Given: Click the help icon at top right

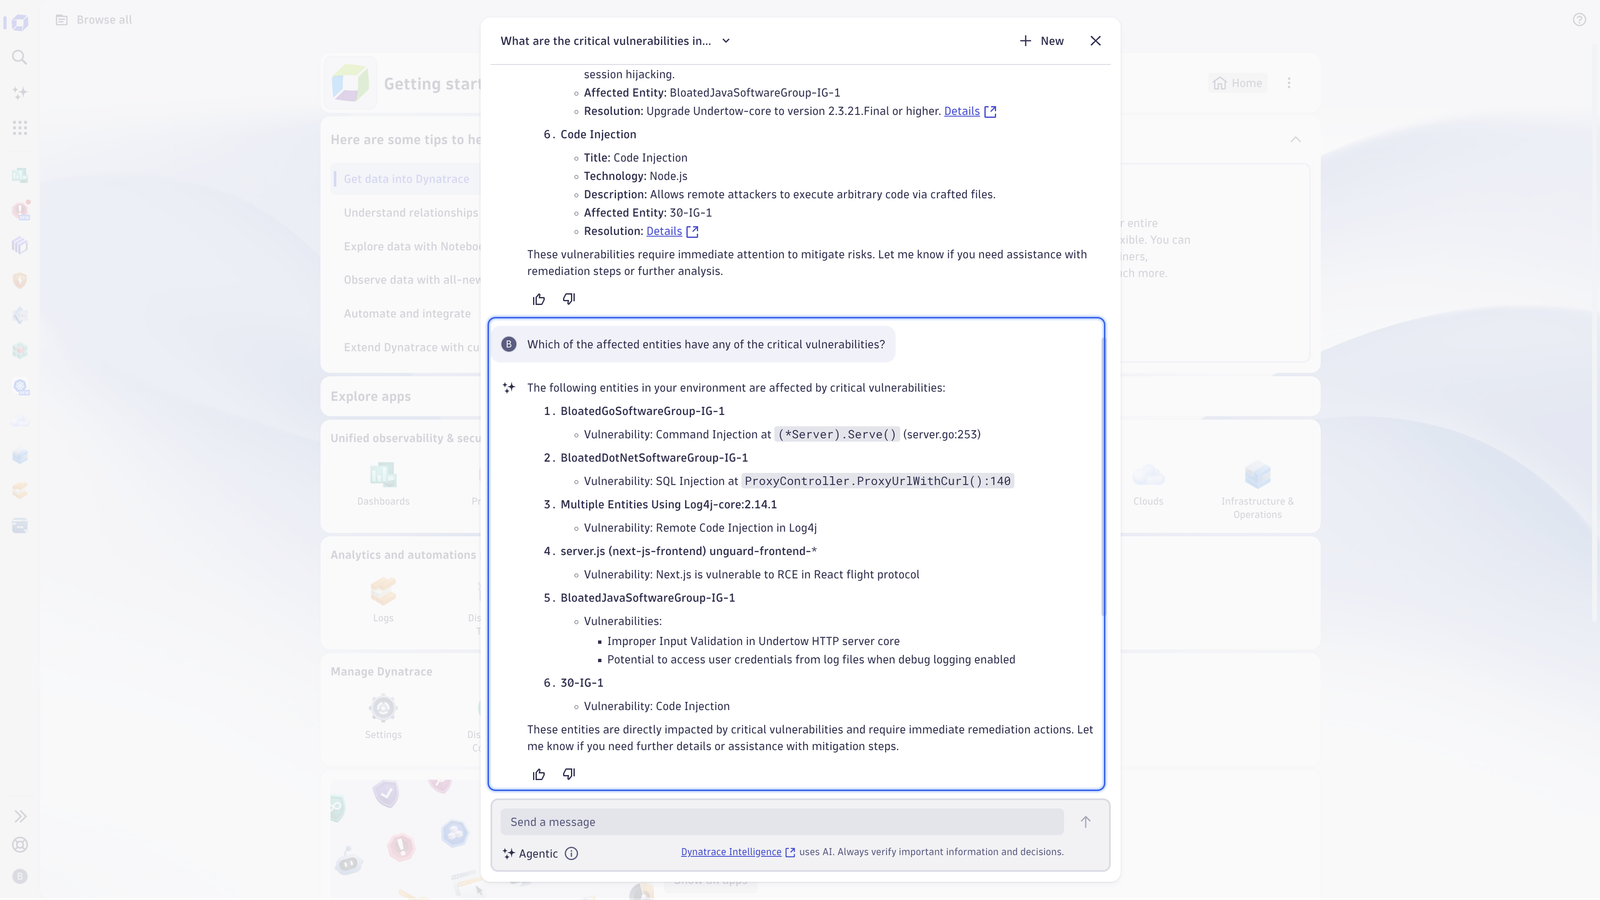Looking at the screenshot, I should click(1579, 20).
